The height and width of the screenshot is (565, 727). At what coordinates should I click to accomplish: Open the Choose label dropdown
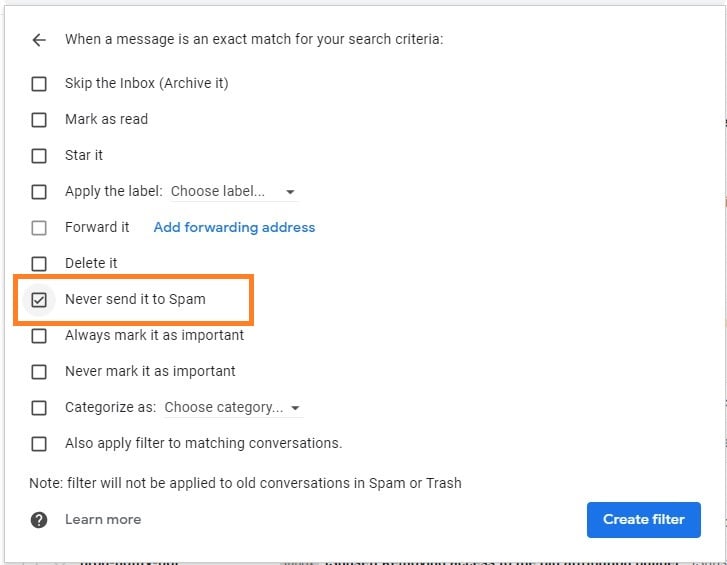[226, 192]
